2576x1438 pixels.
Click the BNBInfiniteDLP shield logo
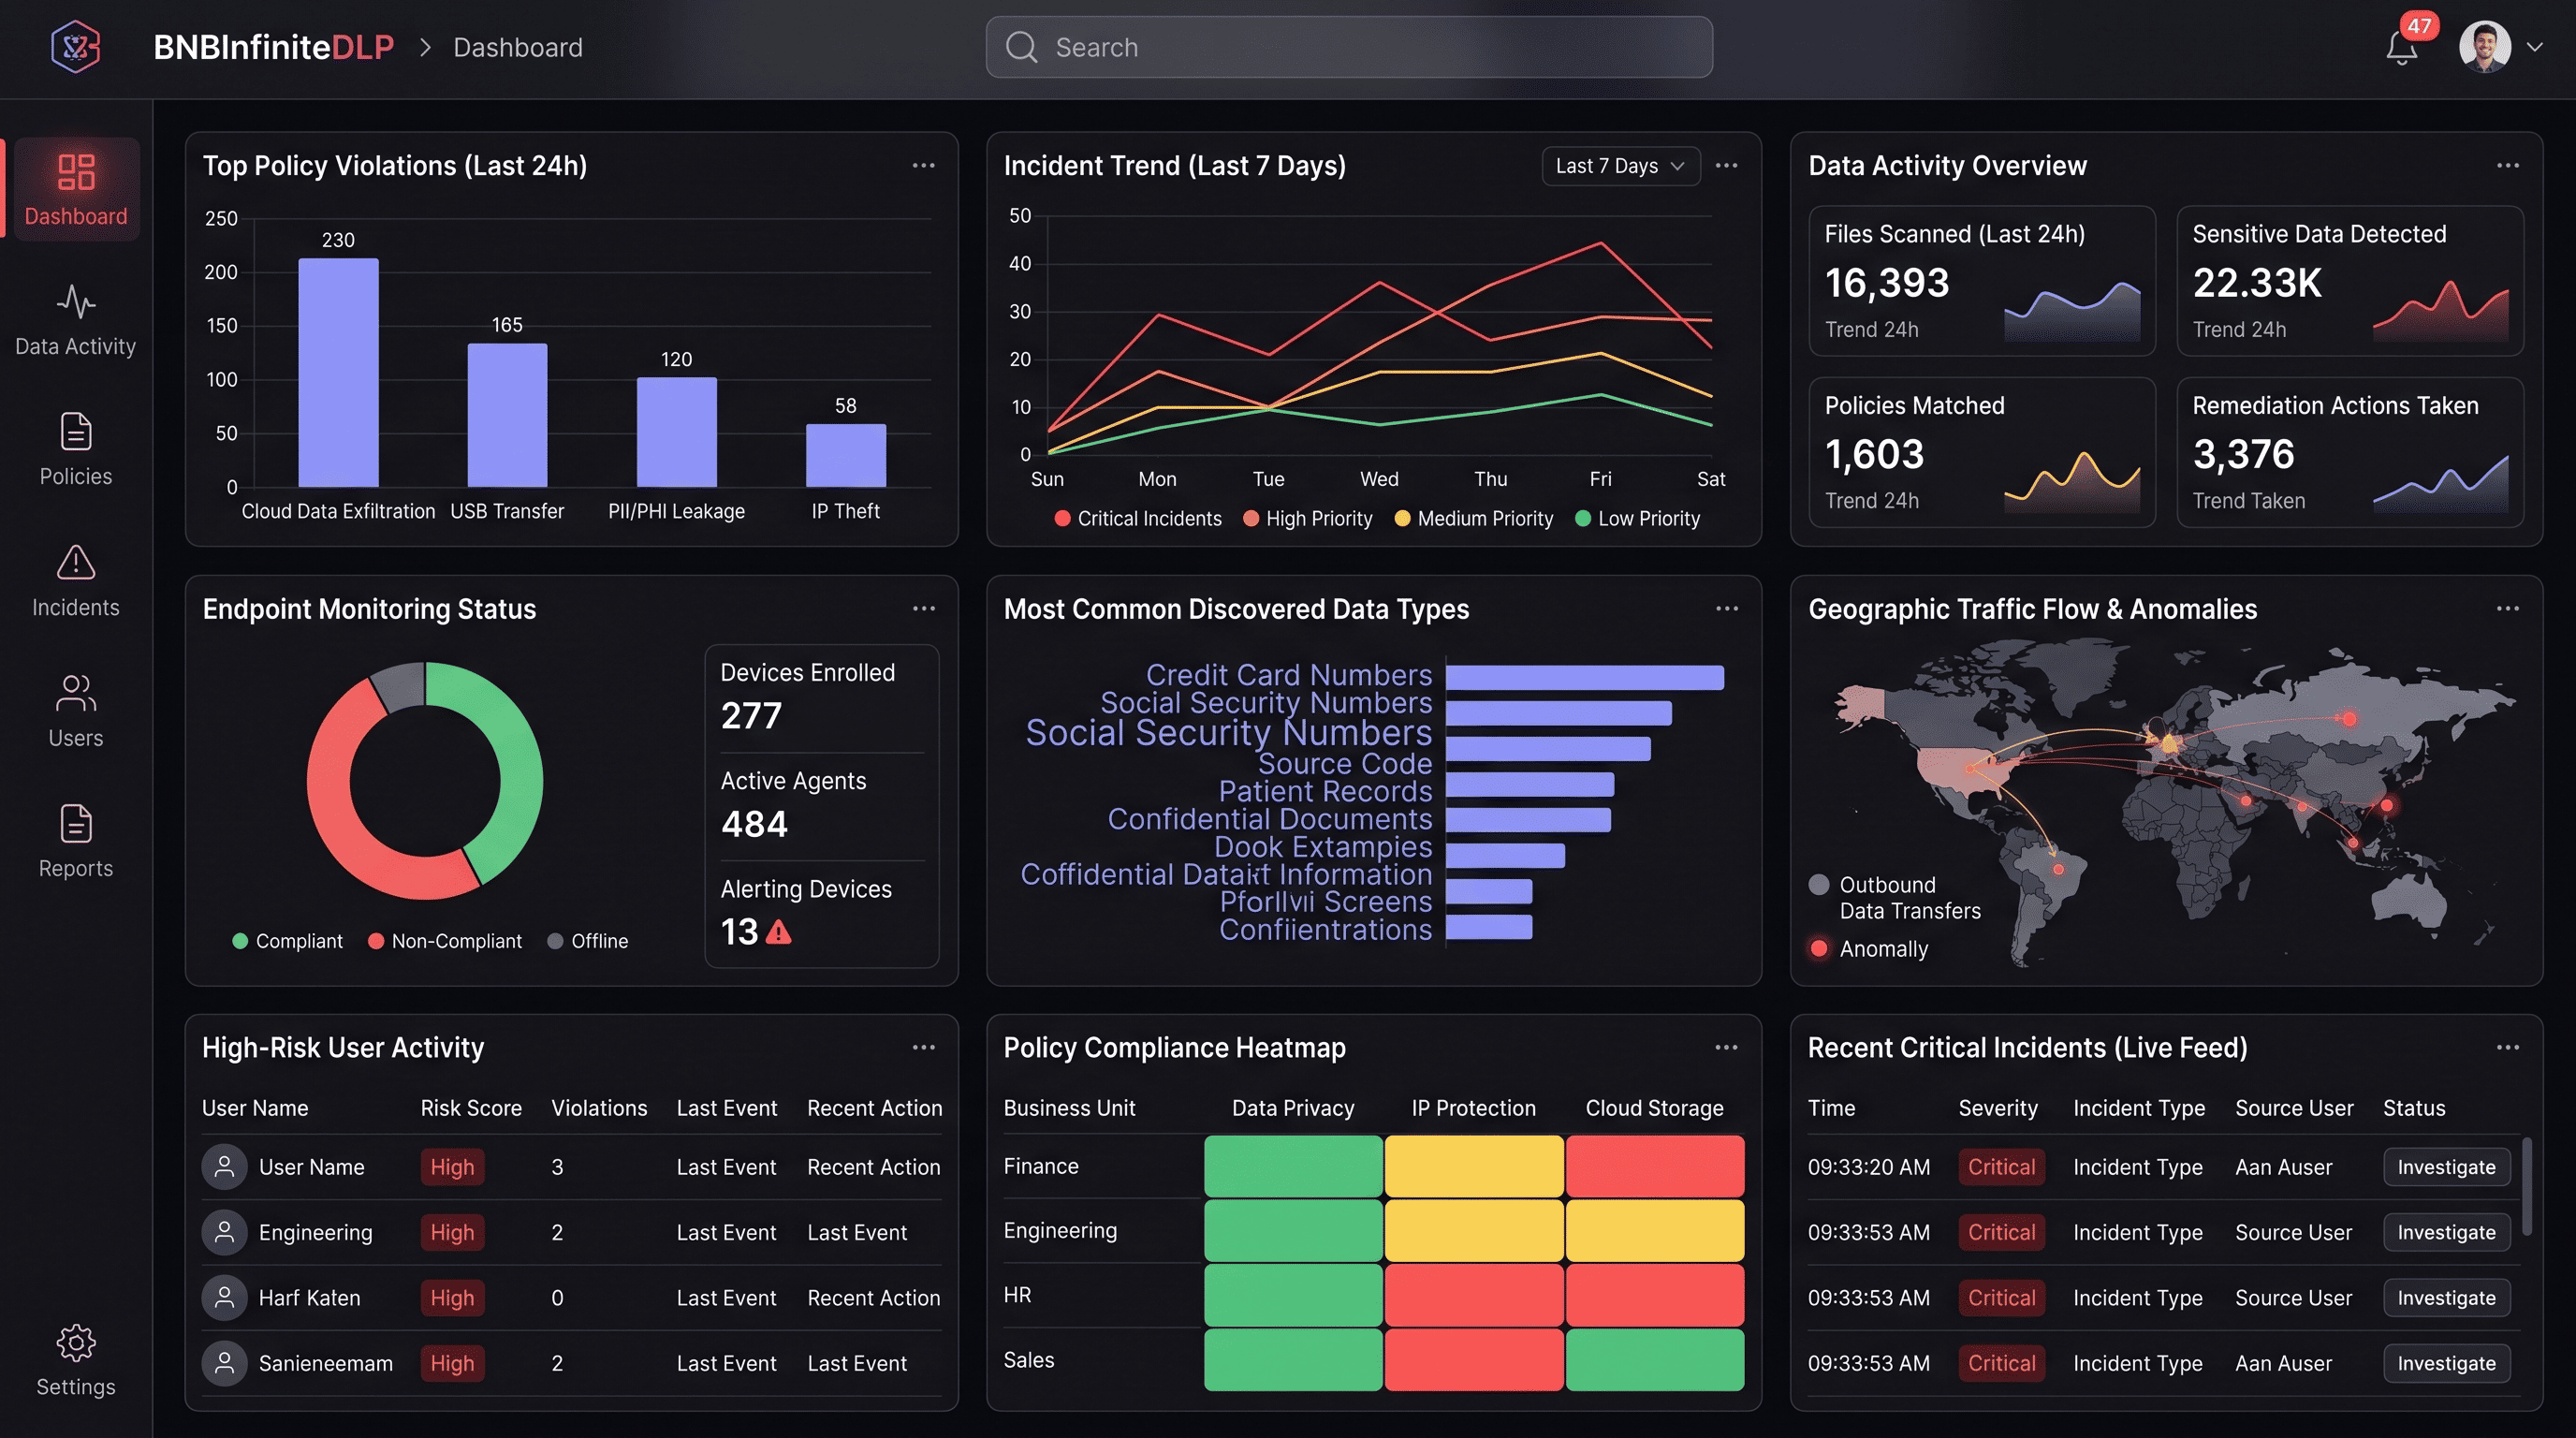(75, 47)
